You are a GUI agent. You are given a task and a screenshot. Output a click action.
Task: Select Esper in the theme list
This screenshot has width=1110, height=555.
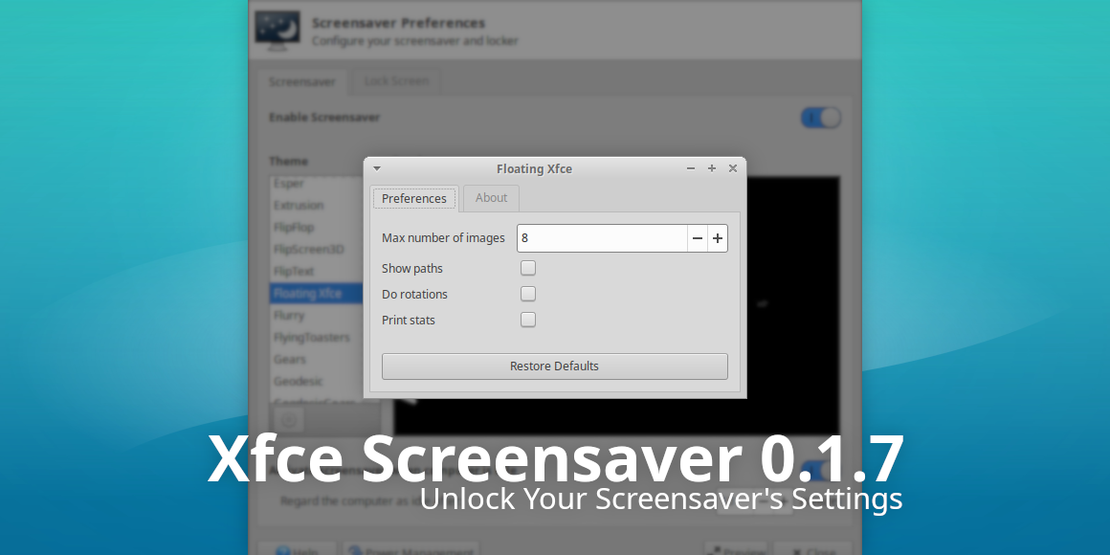316,183
